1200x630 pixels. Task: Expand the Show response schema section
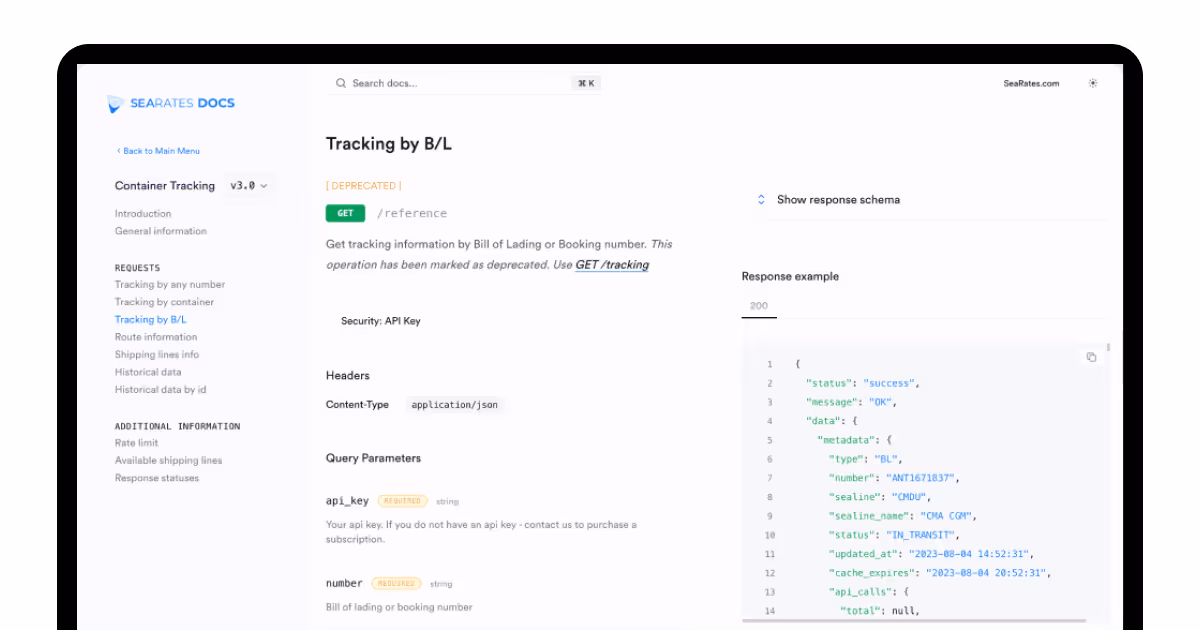828,200
